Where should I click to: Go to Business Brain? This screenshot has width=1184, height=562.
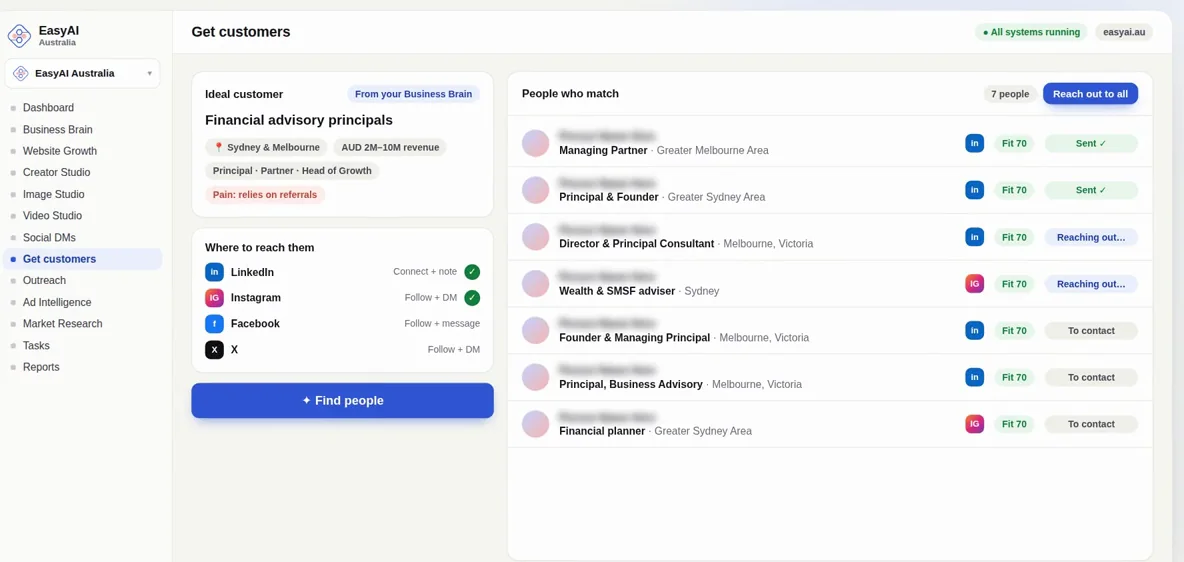(57, 129)
